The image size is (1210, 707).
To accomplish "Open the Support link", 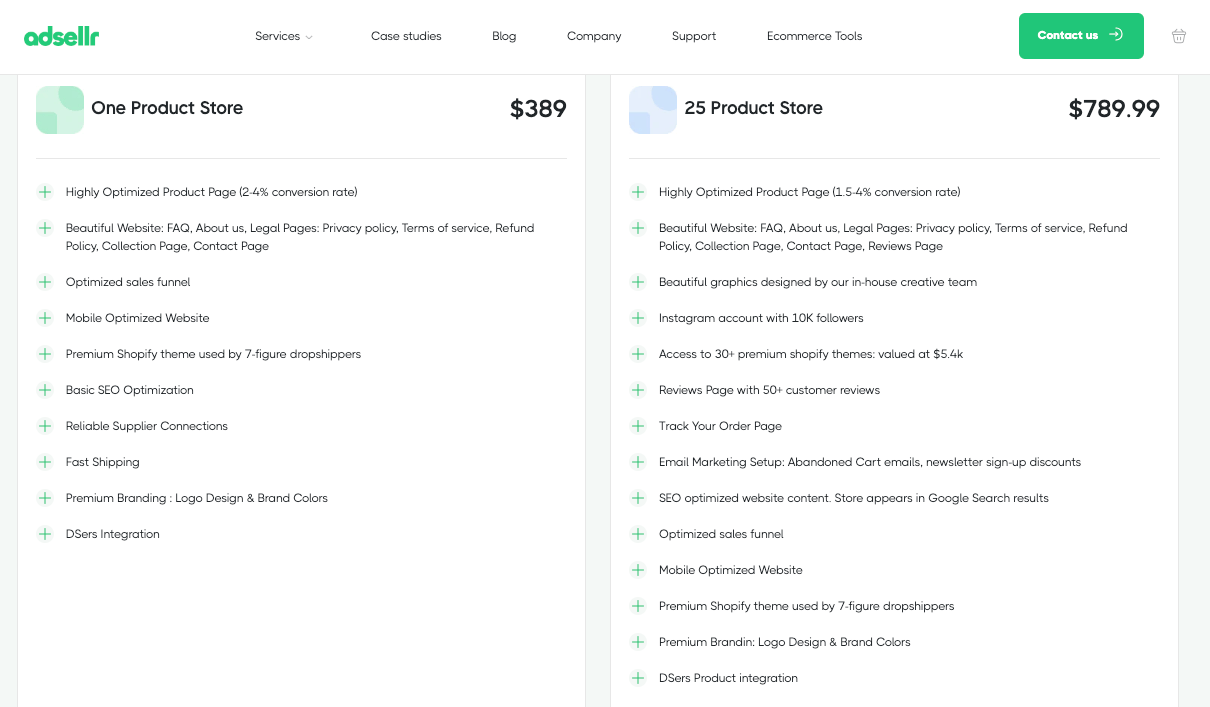I will 694,36.
